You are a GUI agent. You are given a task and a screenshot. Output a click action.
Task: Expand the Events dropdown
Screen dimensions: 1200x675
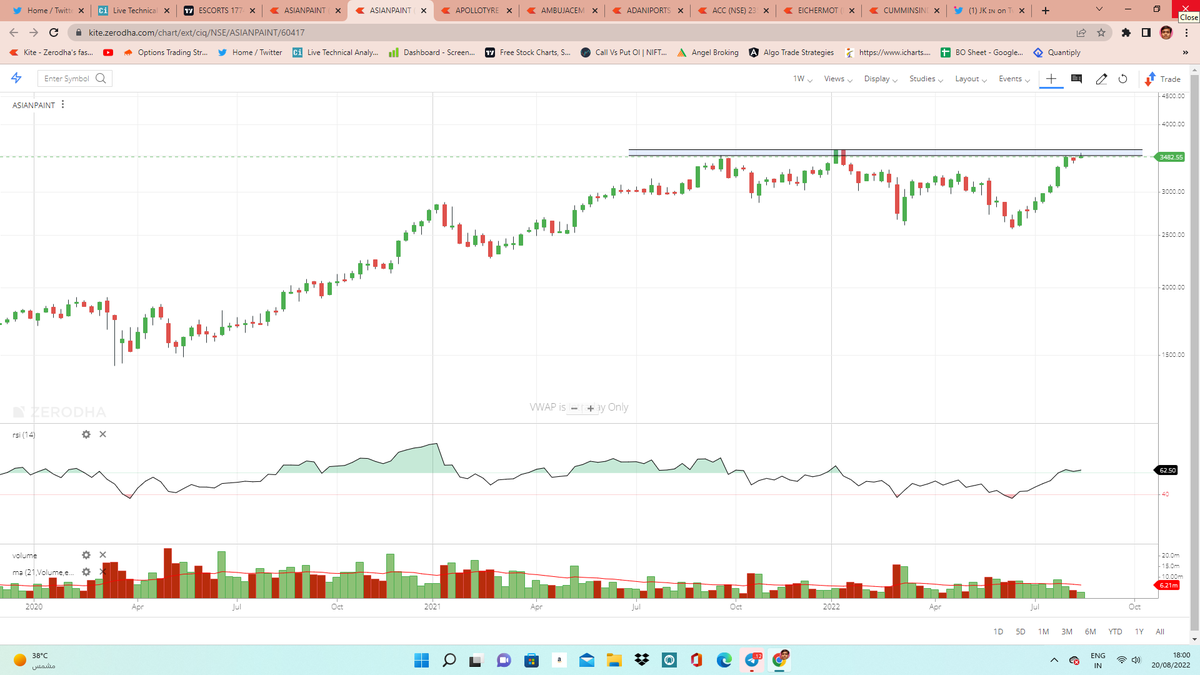(x=1013, y=79)
